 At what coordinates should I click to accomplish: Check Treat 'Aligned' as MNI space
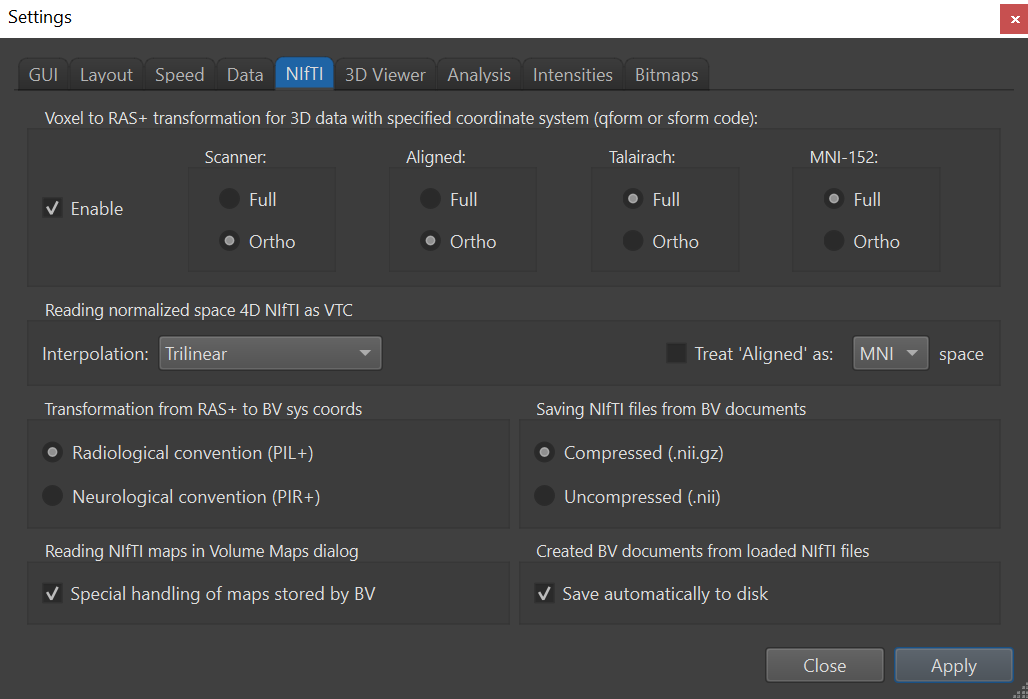[678, 353]
